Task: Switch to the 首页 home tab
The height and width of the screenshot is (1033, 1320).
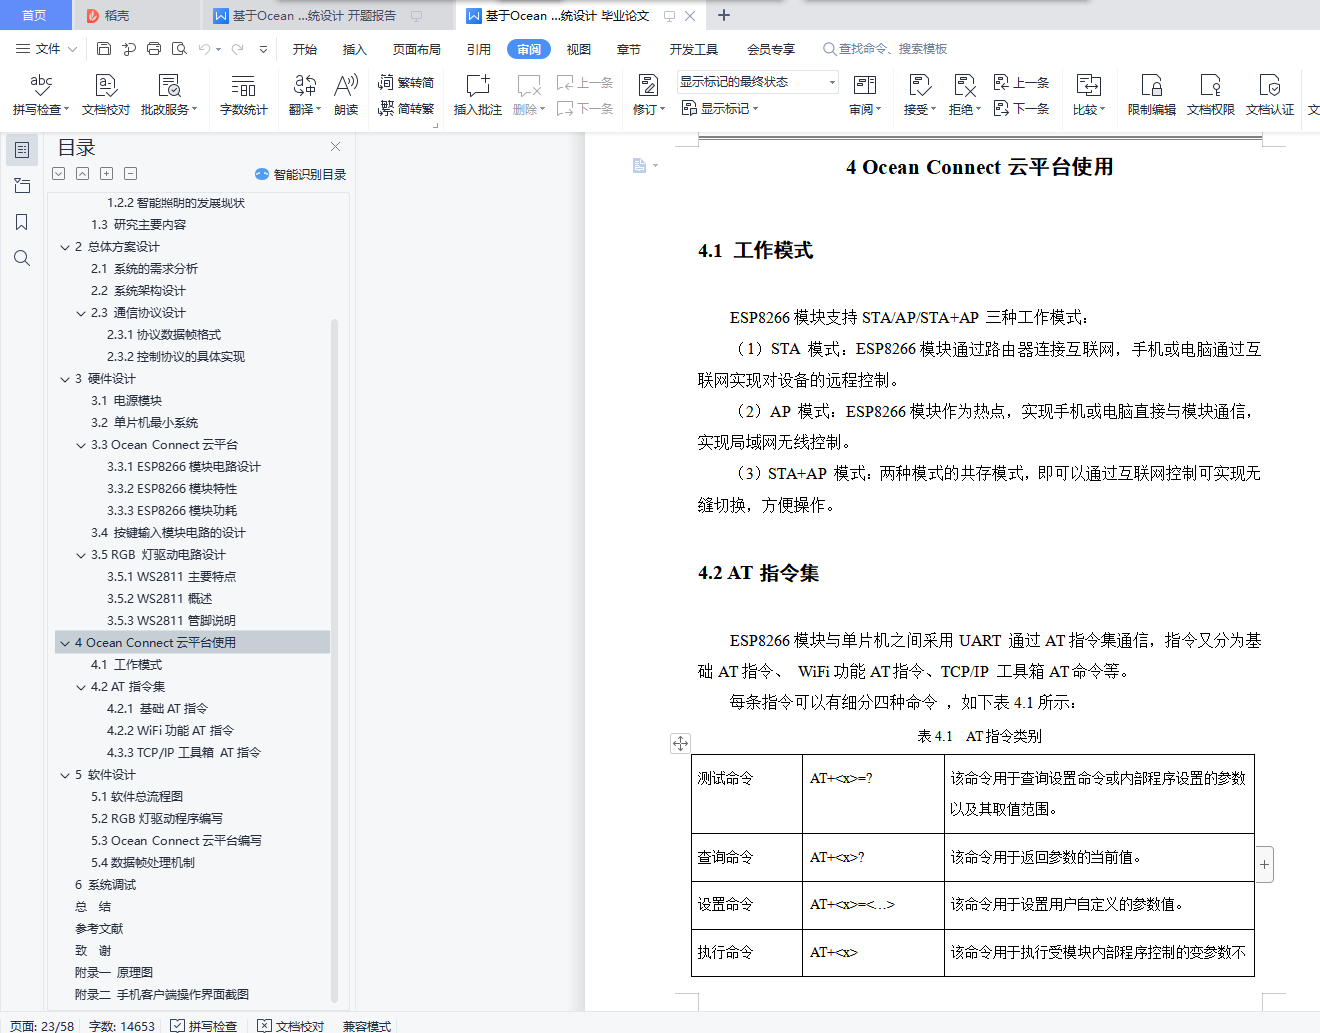Action: click(34, 15)
